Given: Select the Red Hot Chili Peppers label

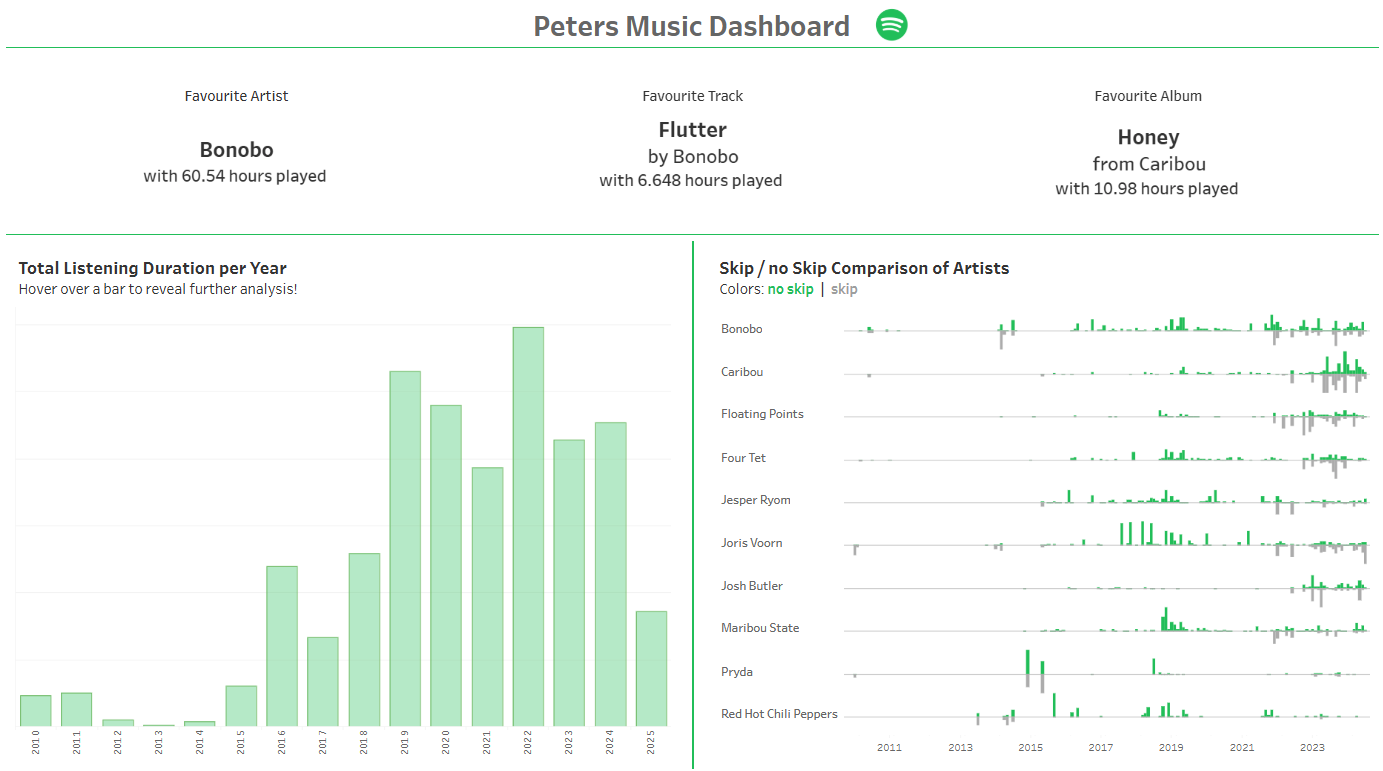Looking at the screenshot, I should pyautogui.click(x=779, y=714).
